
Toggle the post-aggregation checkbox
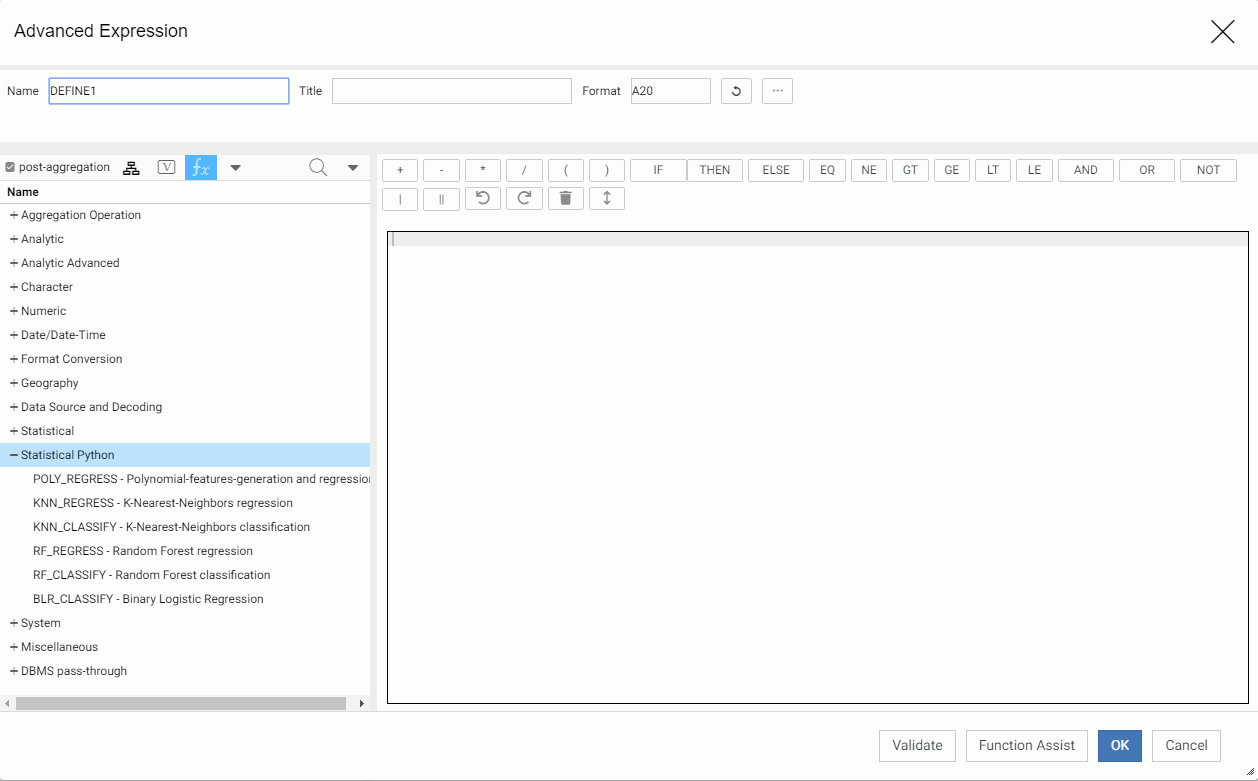click(10, 167)
